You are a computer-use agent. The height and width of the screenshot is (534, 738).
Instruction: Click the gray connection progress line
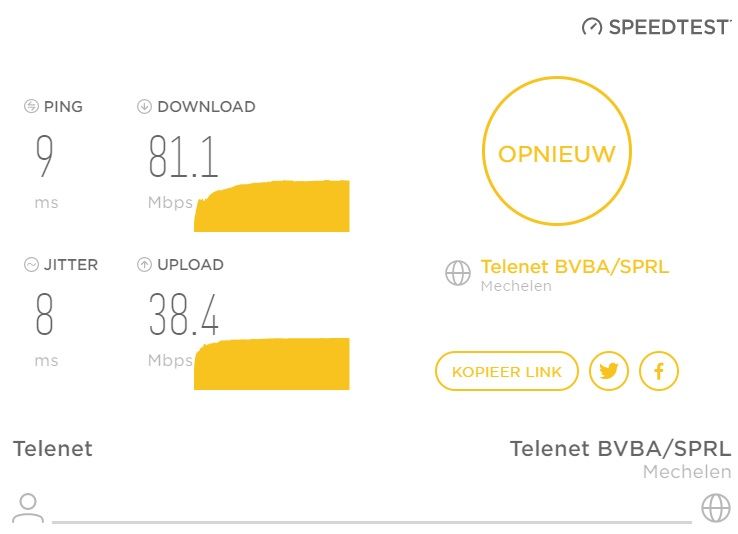[372, 522]
